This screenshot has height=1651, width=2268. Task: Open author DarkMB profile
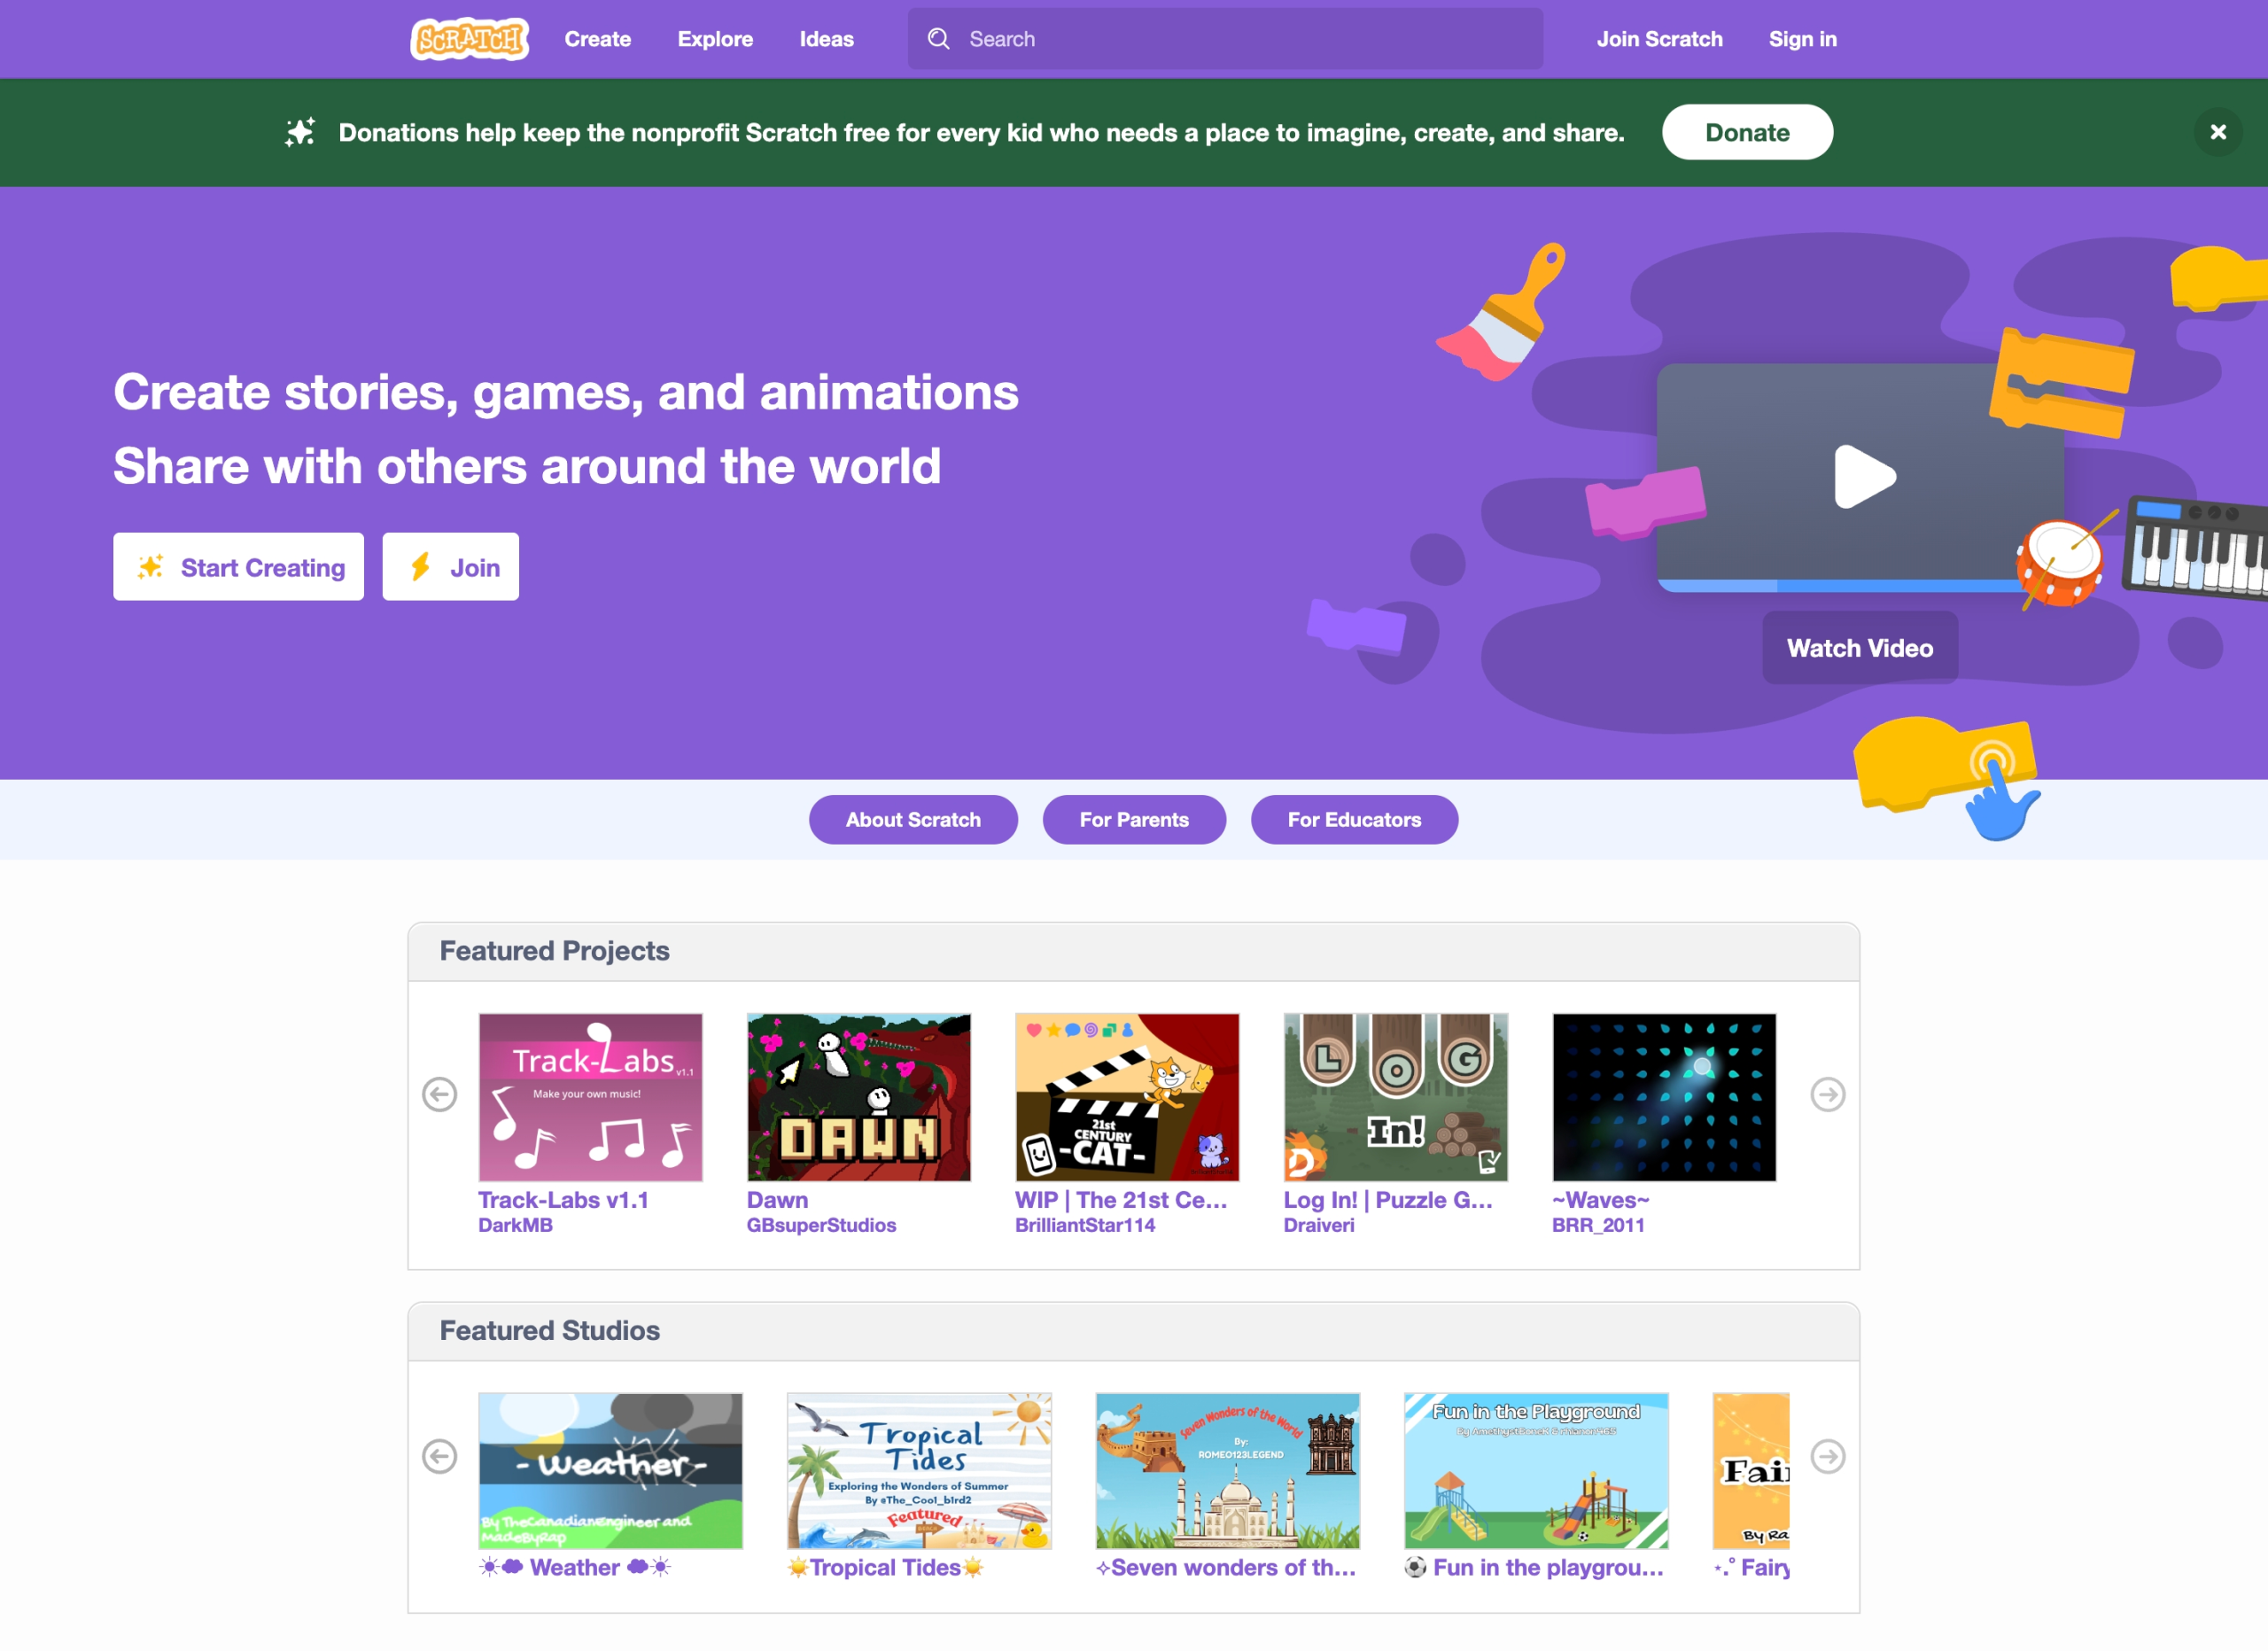pos(515,1226)
